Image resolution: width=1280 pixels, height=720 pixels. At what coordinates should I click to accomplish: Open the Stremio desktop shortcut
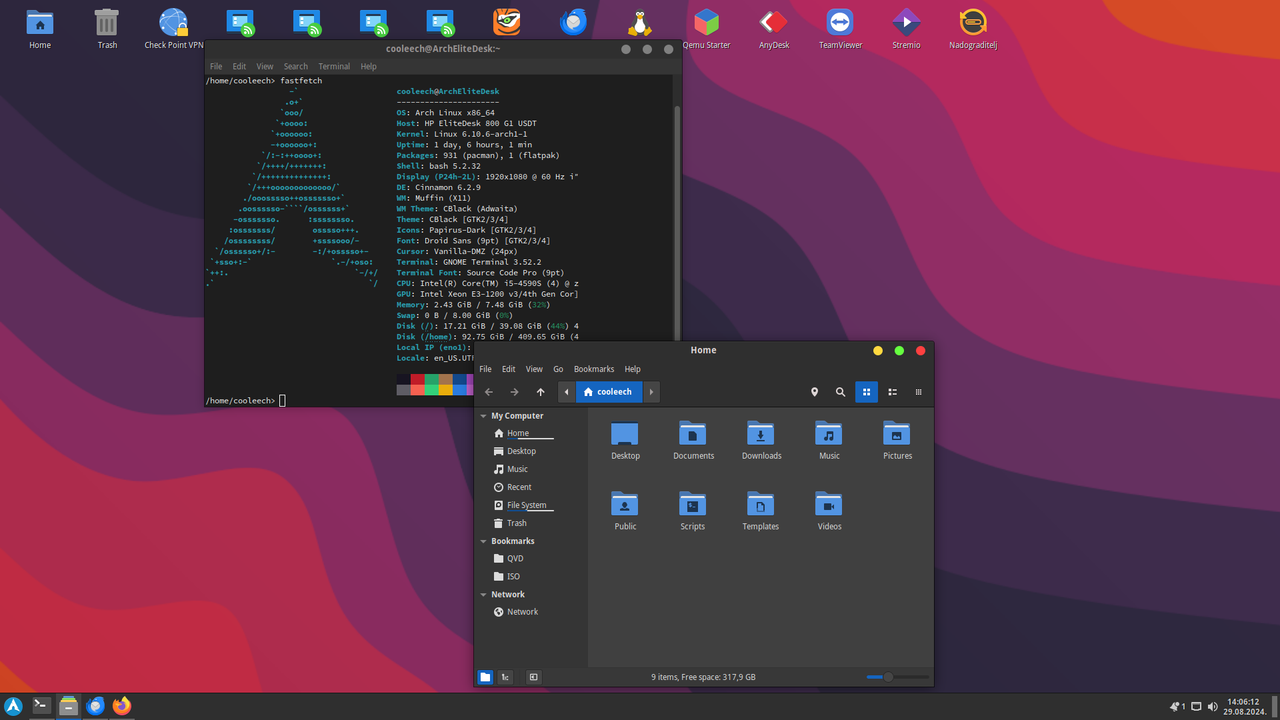[906, 29]
